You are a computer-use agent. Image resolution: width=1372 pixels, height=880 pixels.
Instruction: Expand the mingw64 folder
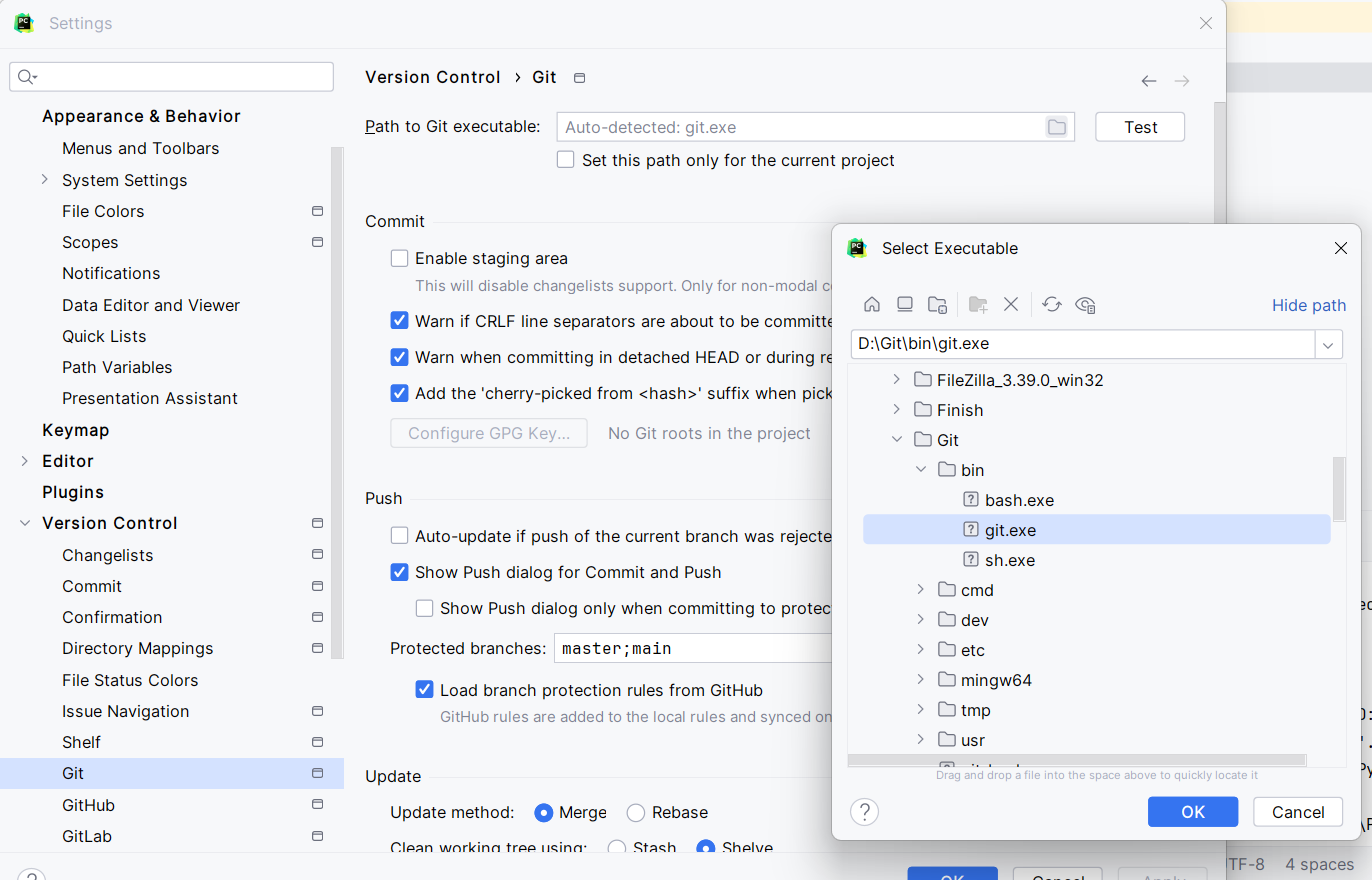pos(921,680)
